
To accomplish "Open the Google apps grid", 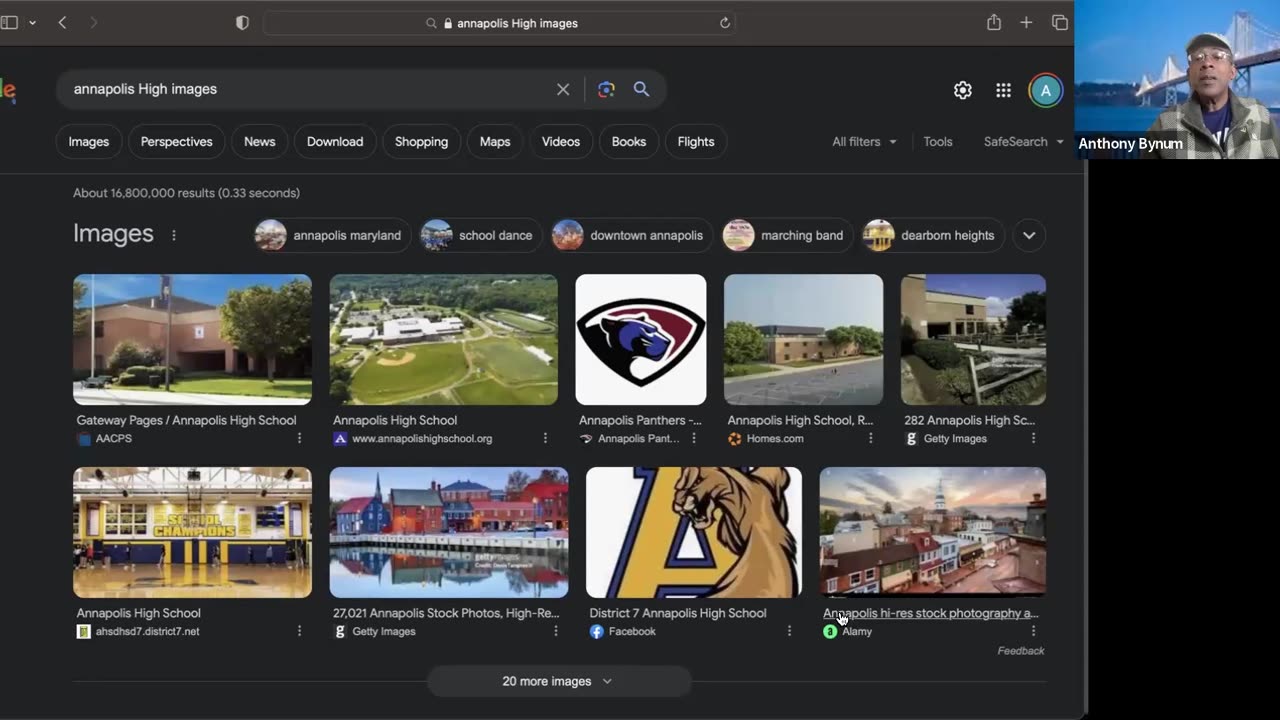I will [1003, 91].
